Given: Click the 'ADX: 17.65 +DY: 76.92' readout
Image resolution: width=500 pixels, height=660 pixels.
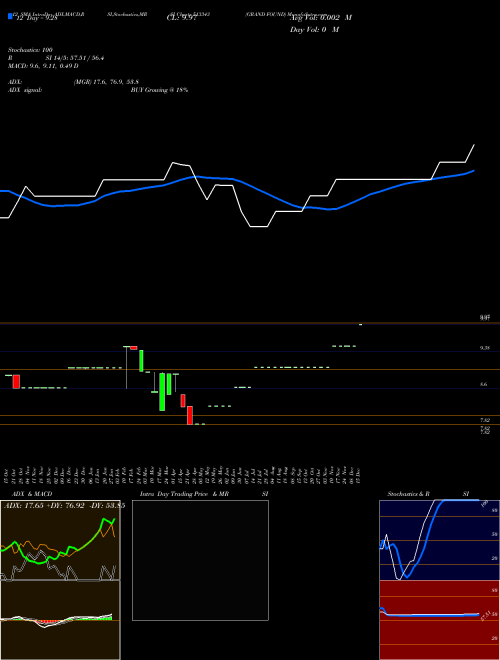Looking at the screenshot, I should 44,506.
